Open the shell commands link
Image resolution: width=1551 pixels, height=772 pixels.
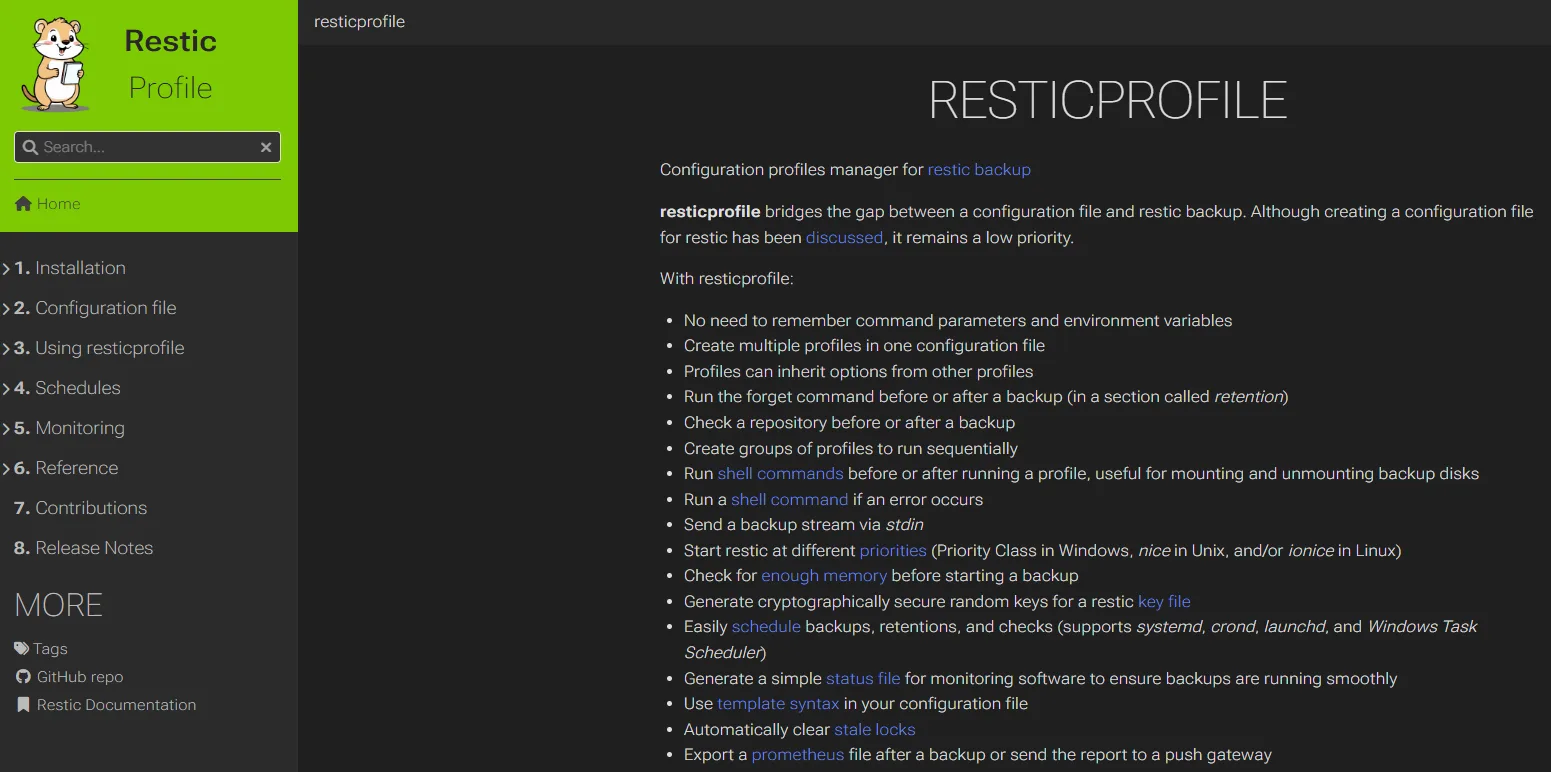780,474
